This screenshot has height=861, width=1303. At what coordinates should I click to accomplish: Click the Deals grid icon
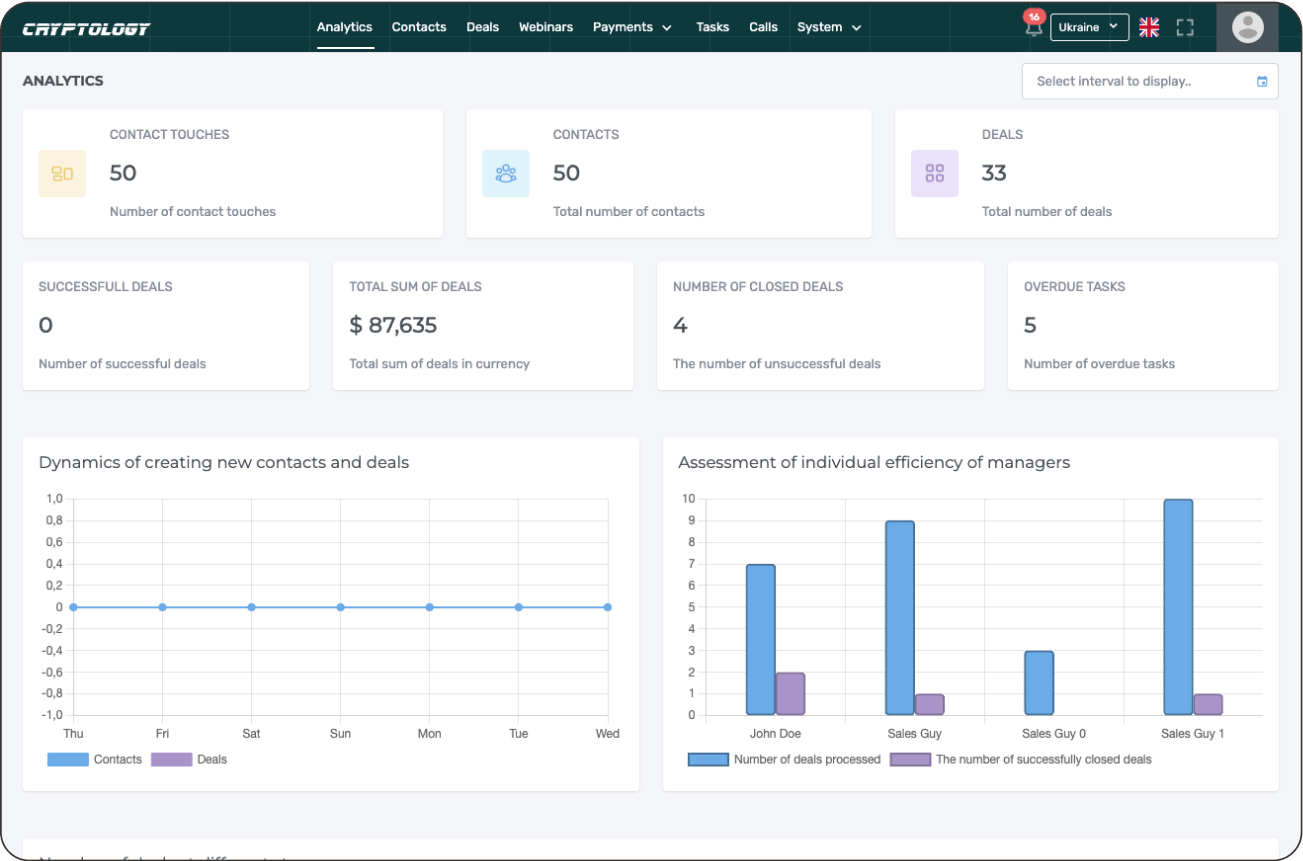point(934,174)
